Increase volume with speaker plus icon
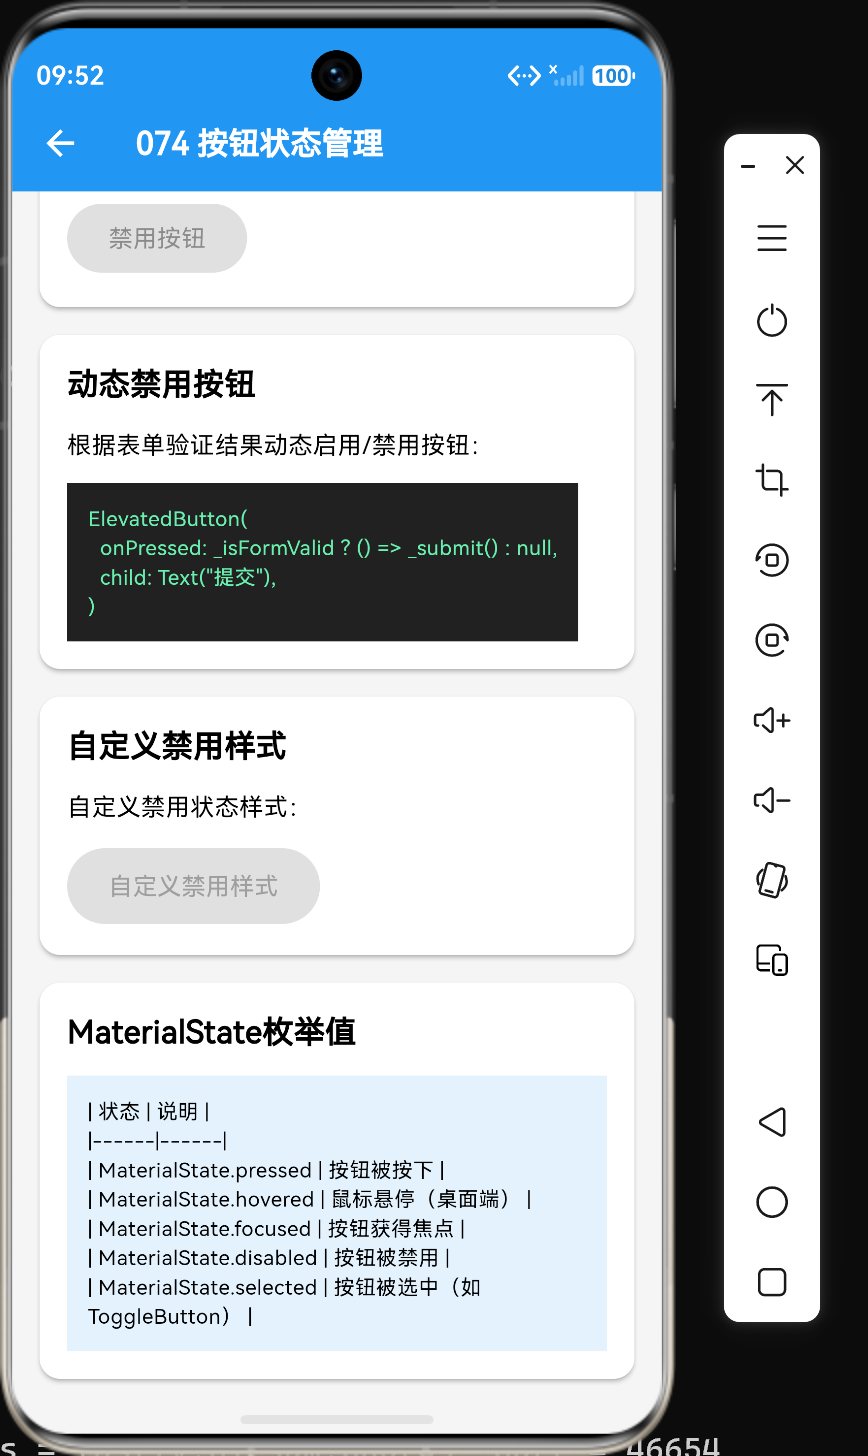 click(772, 720)
